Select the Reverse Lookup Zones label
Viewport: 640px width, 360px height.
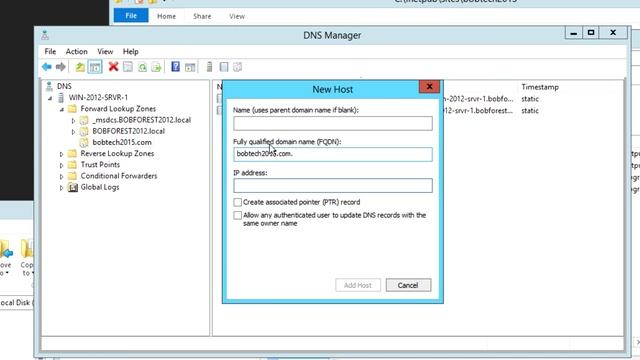(x=117, y=153)
